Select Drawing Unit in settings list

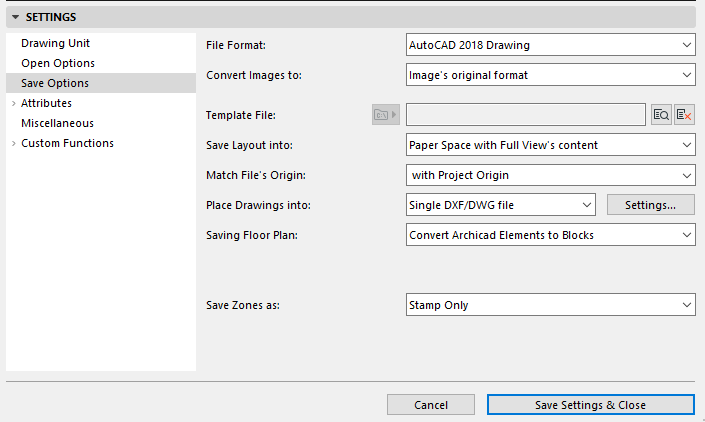(x=56, y=43)
